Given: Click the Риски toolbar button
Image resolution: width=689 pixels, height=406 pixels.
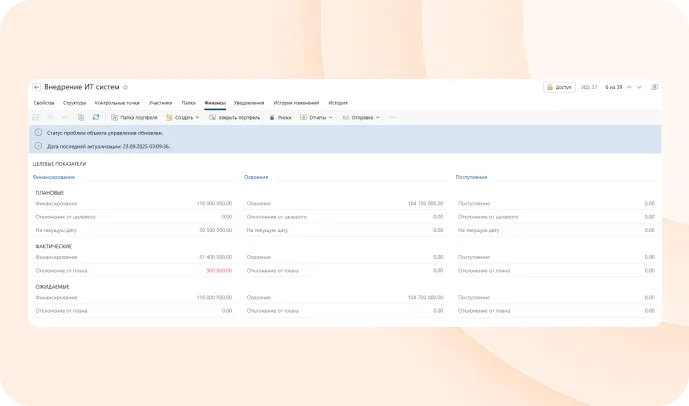Looking at the screenshot, I should tap(281, 117).
